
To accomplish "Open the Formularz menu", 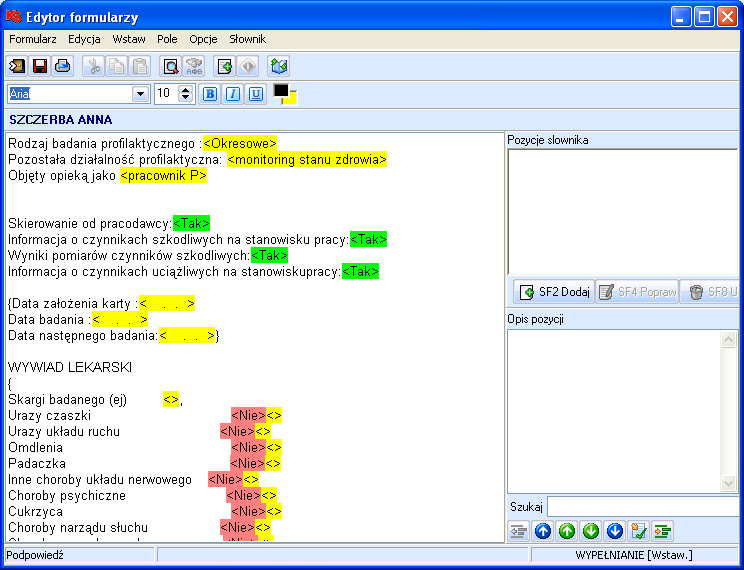I will (x=33, y=39).
